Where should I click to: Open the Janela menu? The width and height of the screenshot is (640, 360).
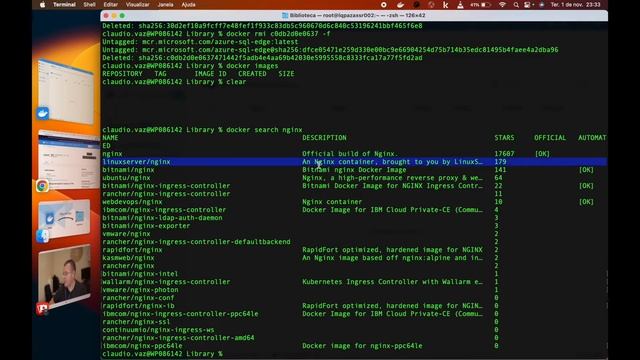[165, 5]
